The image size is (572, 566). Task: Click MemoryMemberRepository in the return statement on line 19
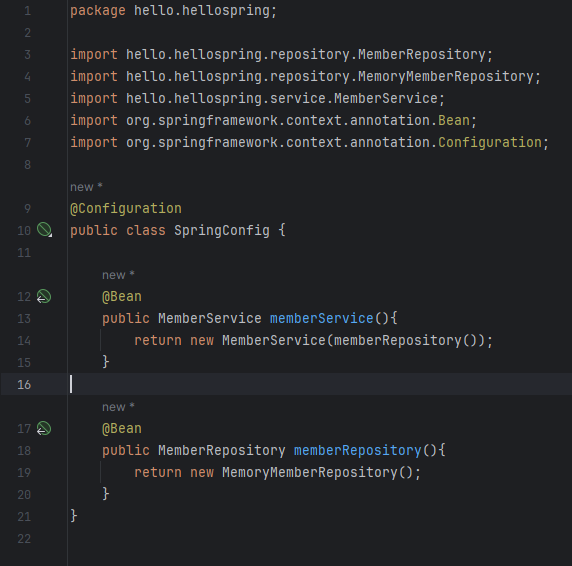pos(310,472)
